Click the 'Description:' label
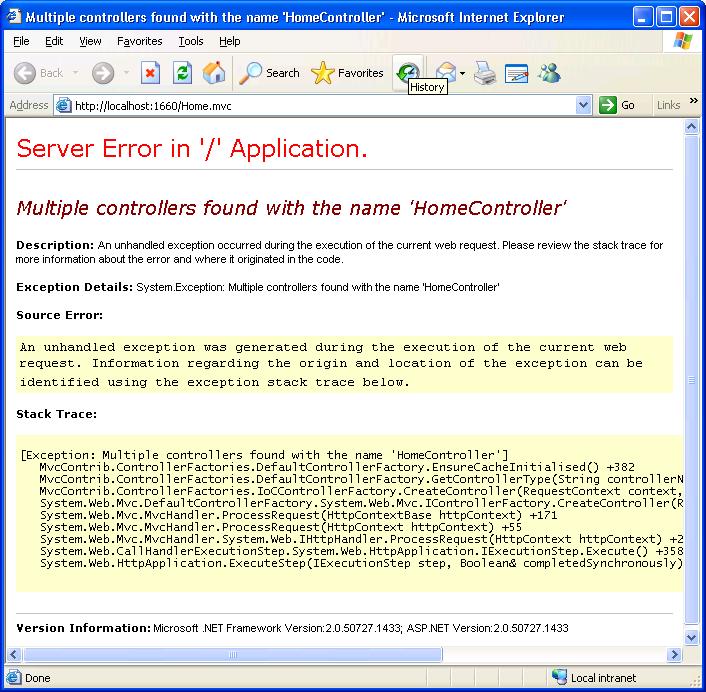706x692 pixels. coord(55,245)
